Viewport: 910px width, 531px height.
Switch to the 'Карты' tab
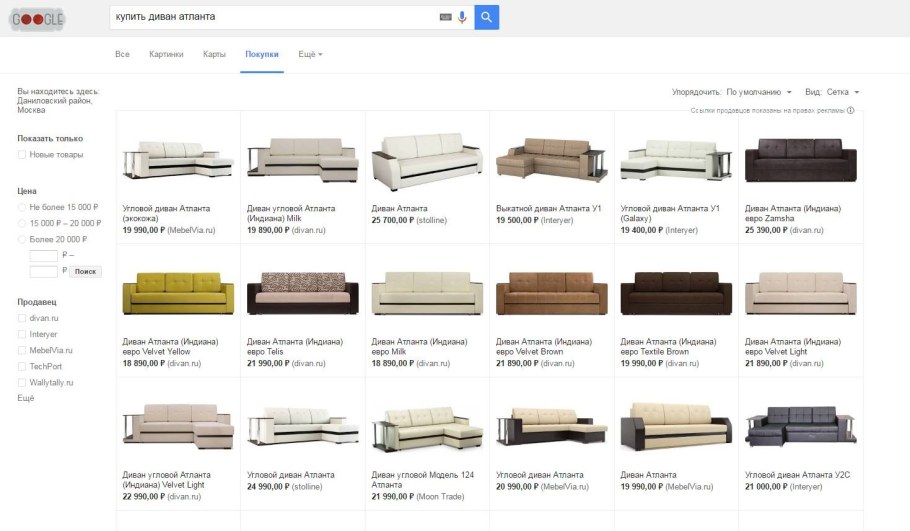tap(214, 54)
